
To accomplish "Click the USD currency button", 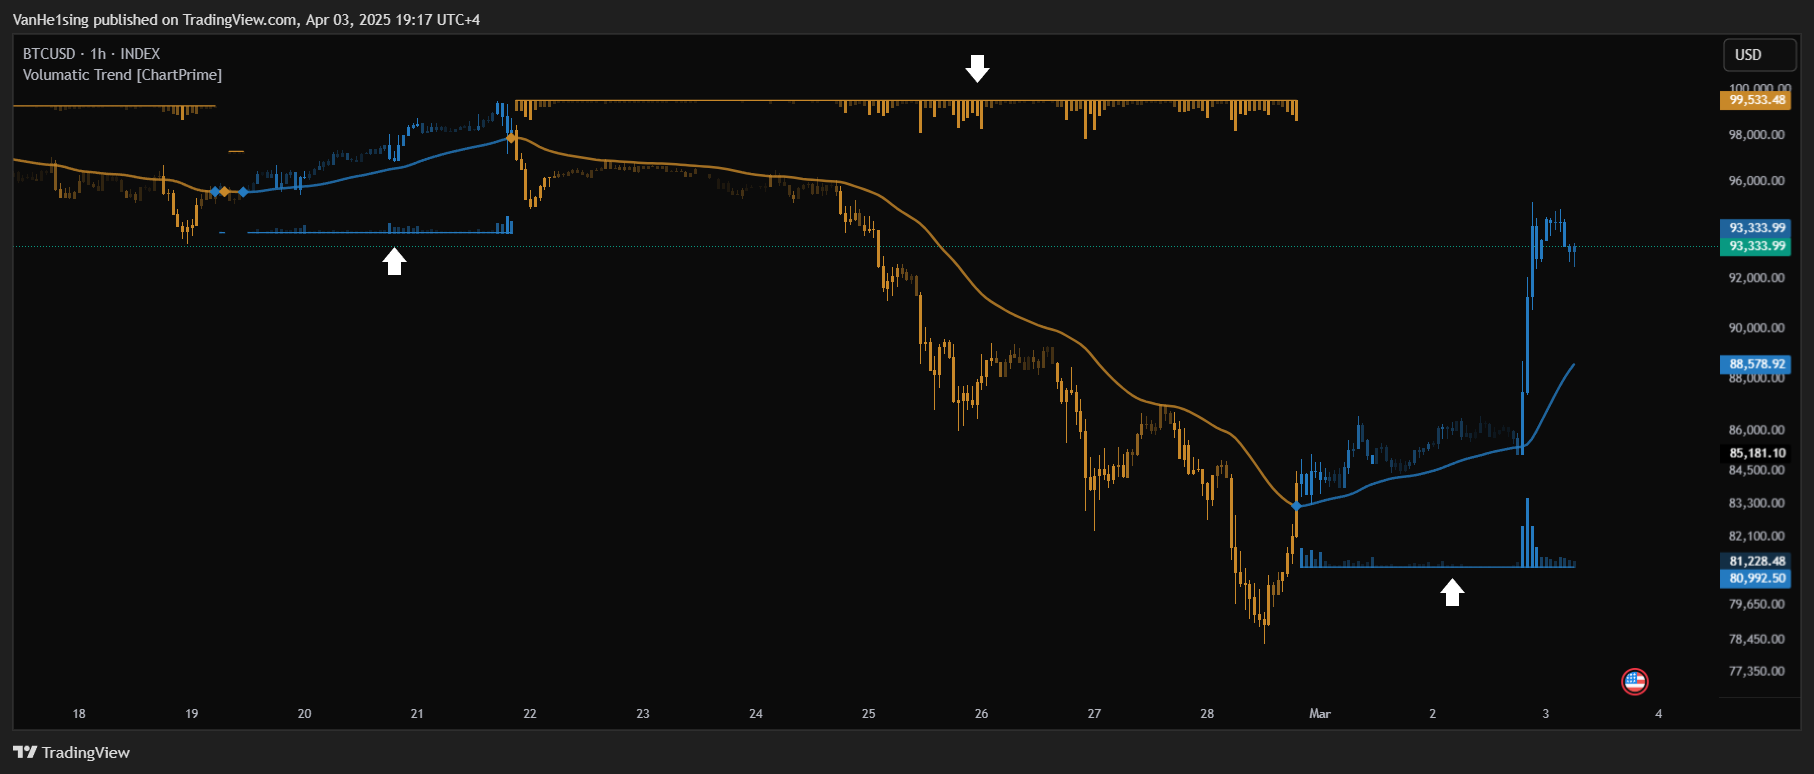I will pos(1759,55).
